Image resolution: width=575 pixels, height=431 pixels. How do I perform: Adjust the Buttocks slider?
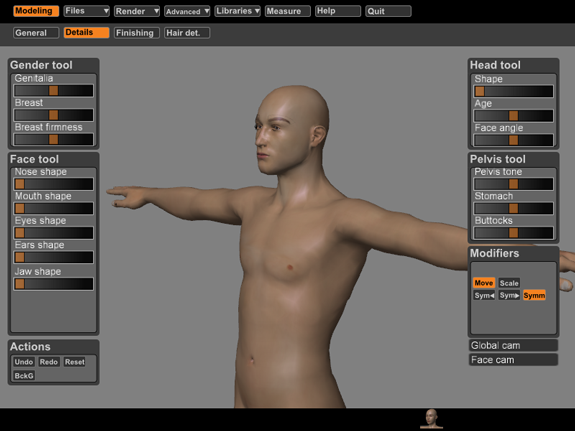tap(513, 233)
